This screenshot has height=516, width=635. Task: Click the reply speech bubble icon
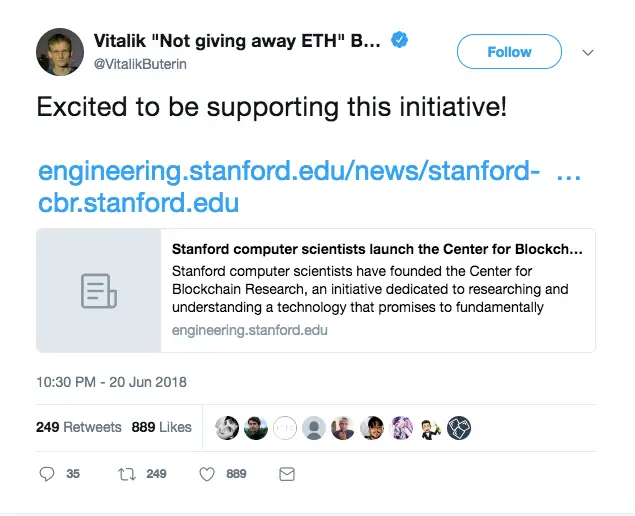(46, 473)
